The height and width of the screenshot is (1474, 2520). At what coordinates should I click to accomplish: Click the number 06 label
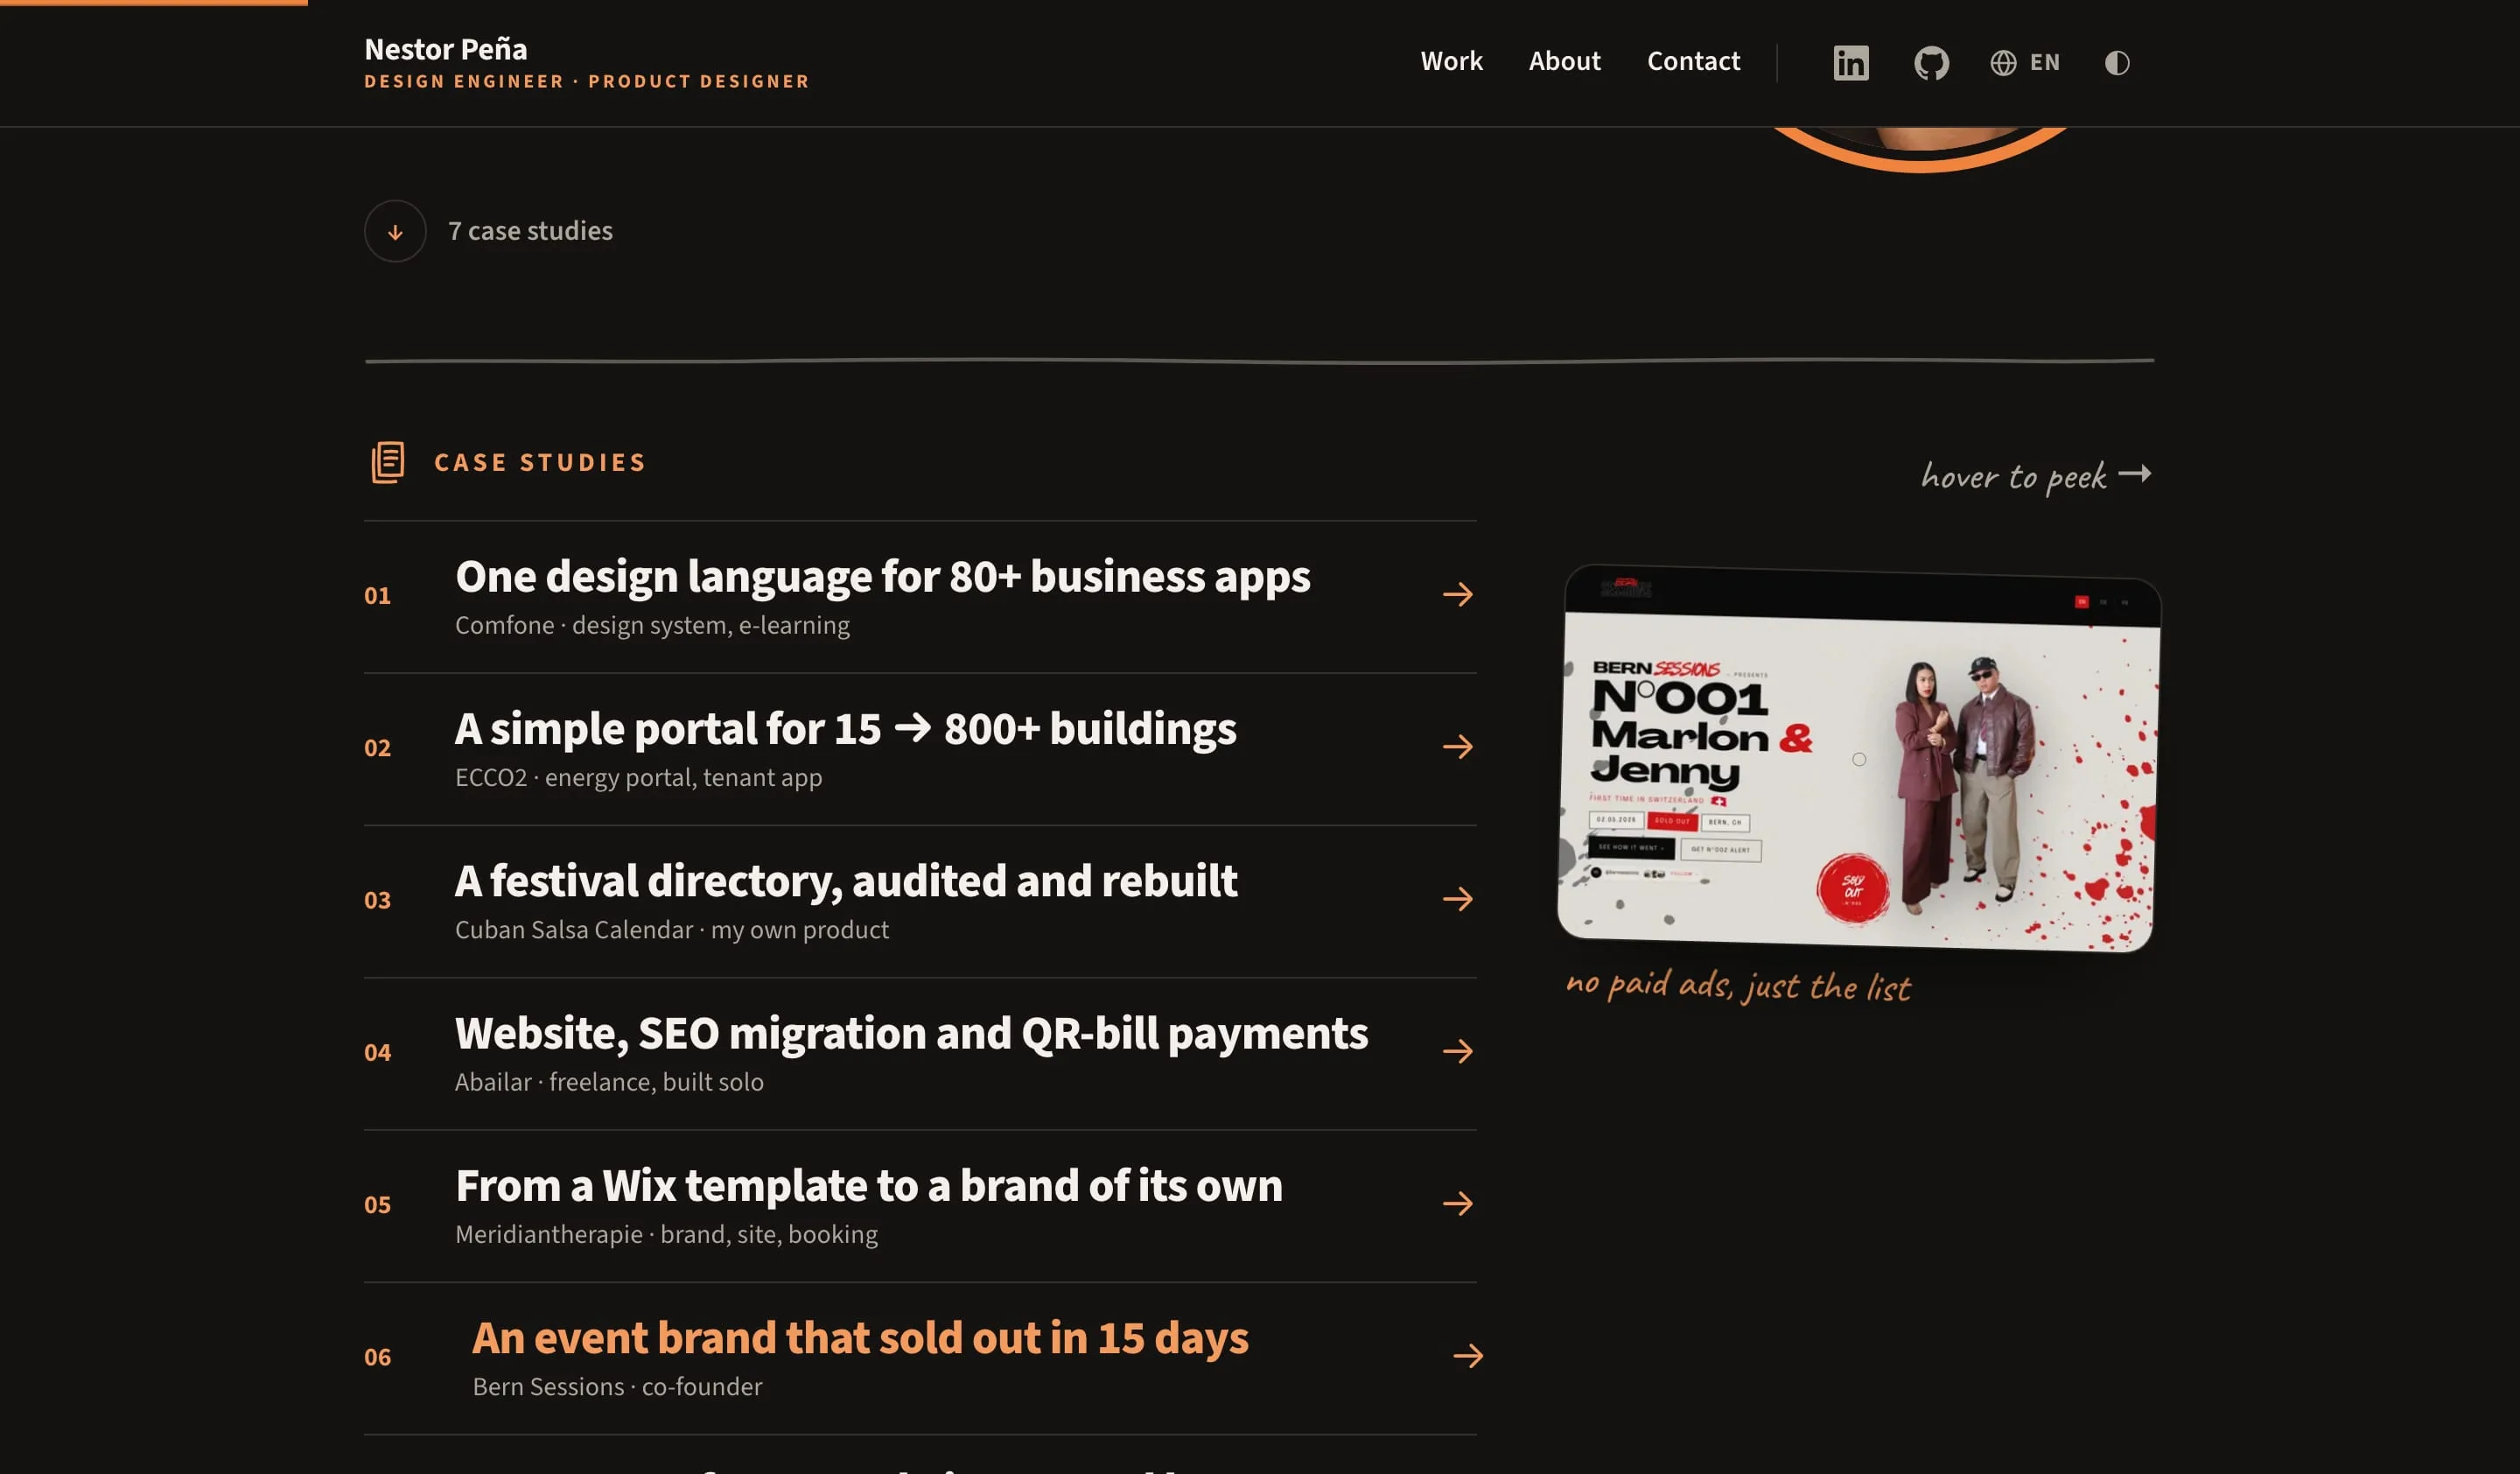click(377, 1357)
